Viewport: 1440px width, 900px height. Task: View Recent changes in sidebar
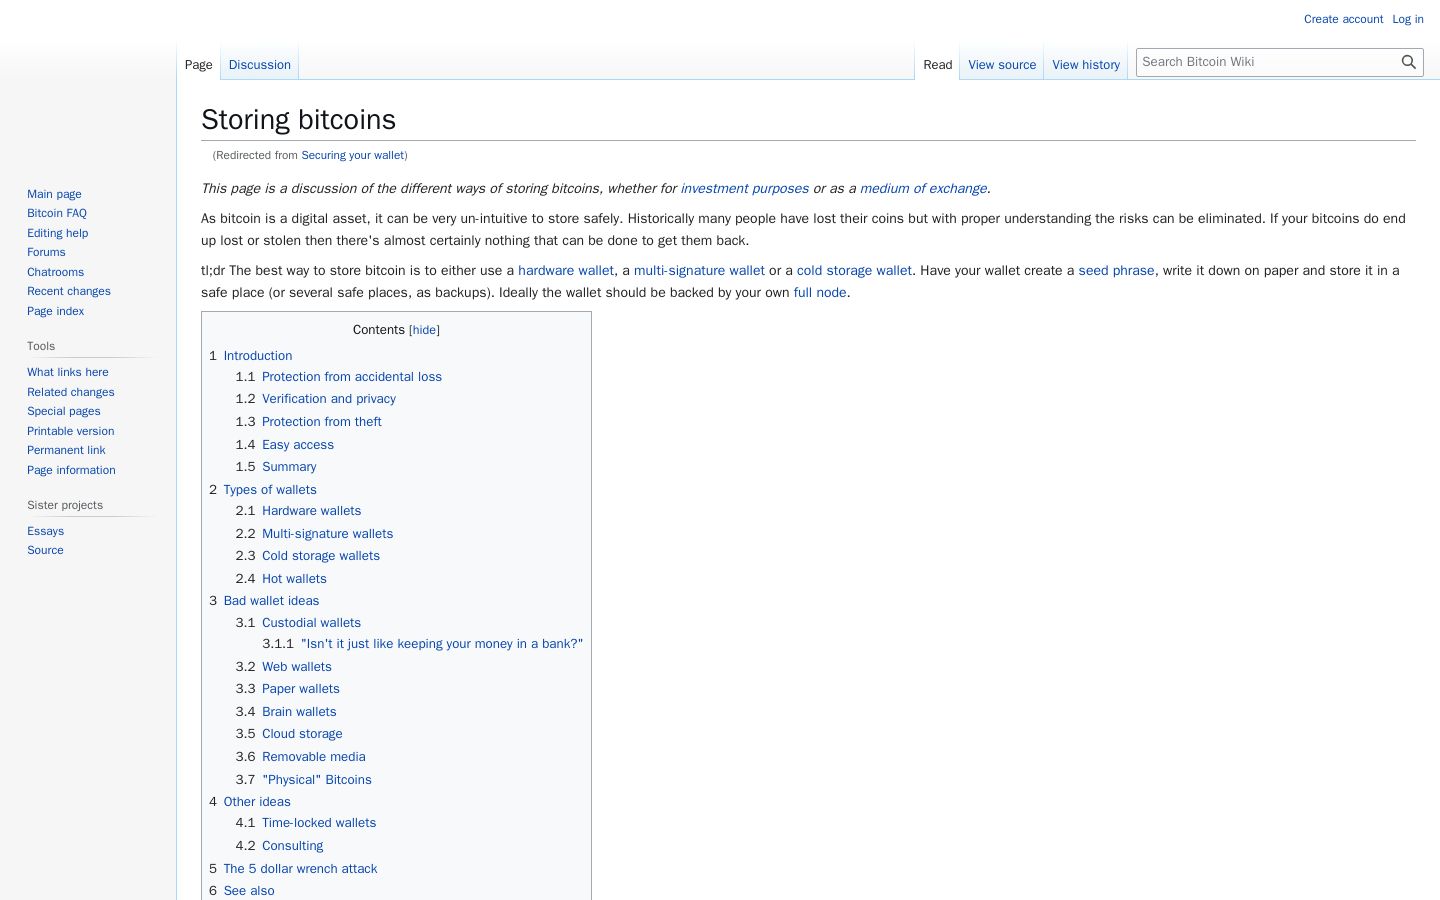(69, 291)
